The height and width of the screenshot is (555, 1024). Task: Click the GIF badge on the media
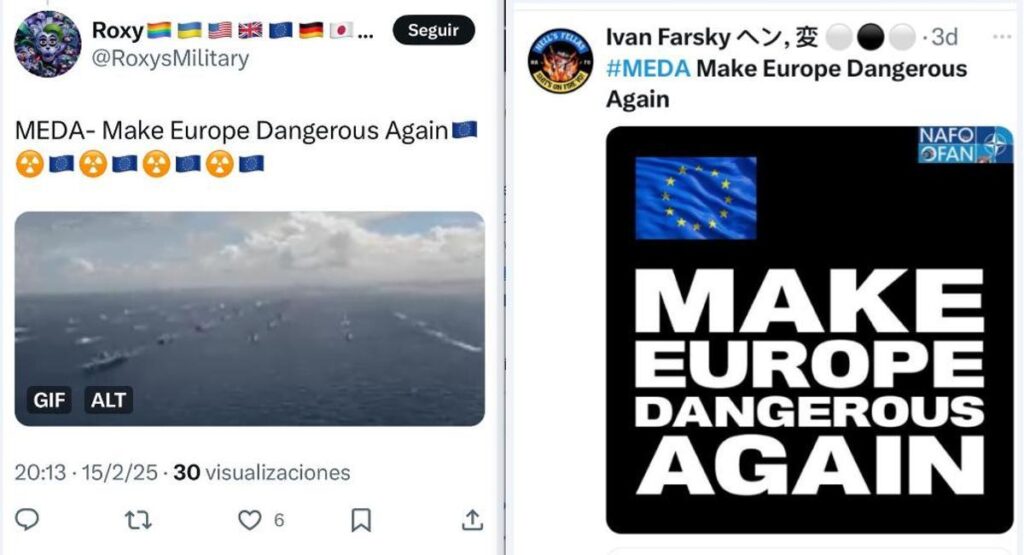[50, 400]
